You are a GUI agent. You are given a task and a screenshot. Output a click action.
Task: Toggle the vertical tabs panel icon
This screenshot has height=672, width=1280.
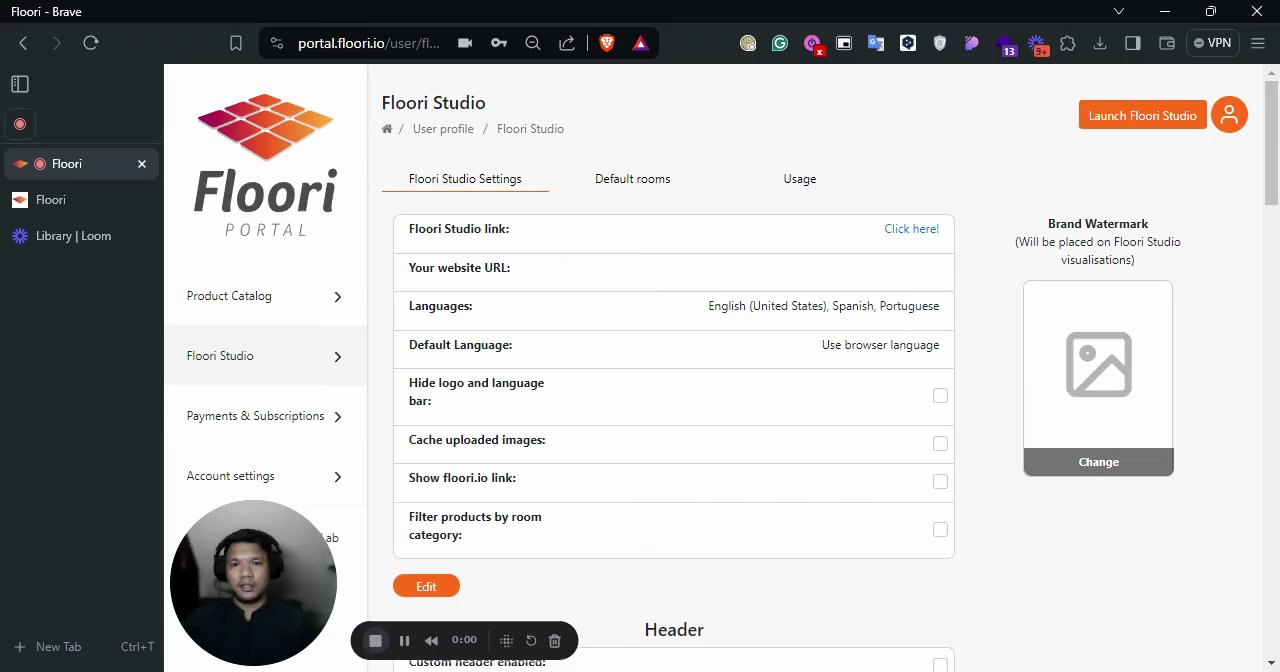20,84
